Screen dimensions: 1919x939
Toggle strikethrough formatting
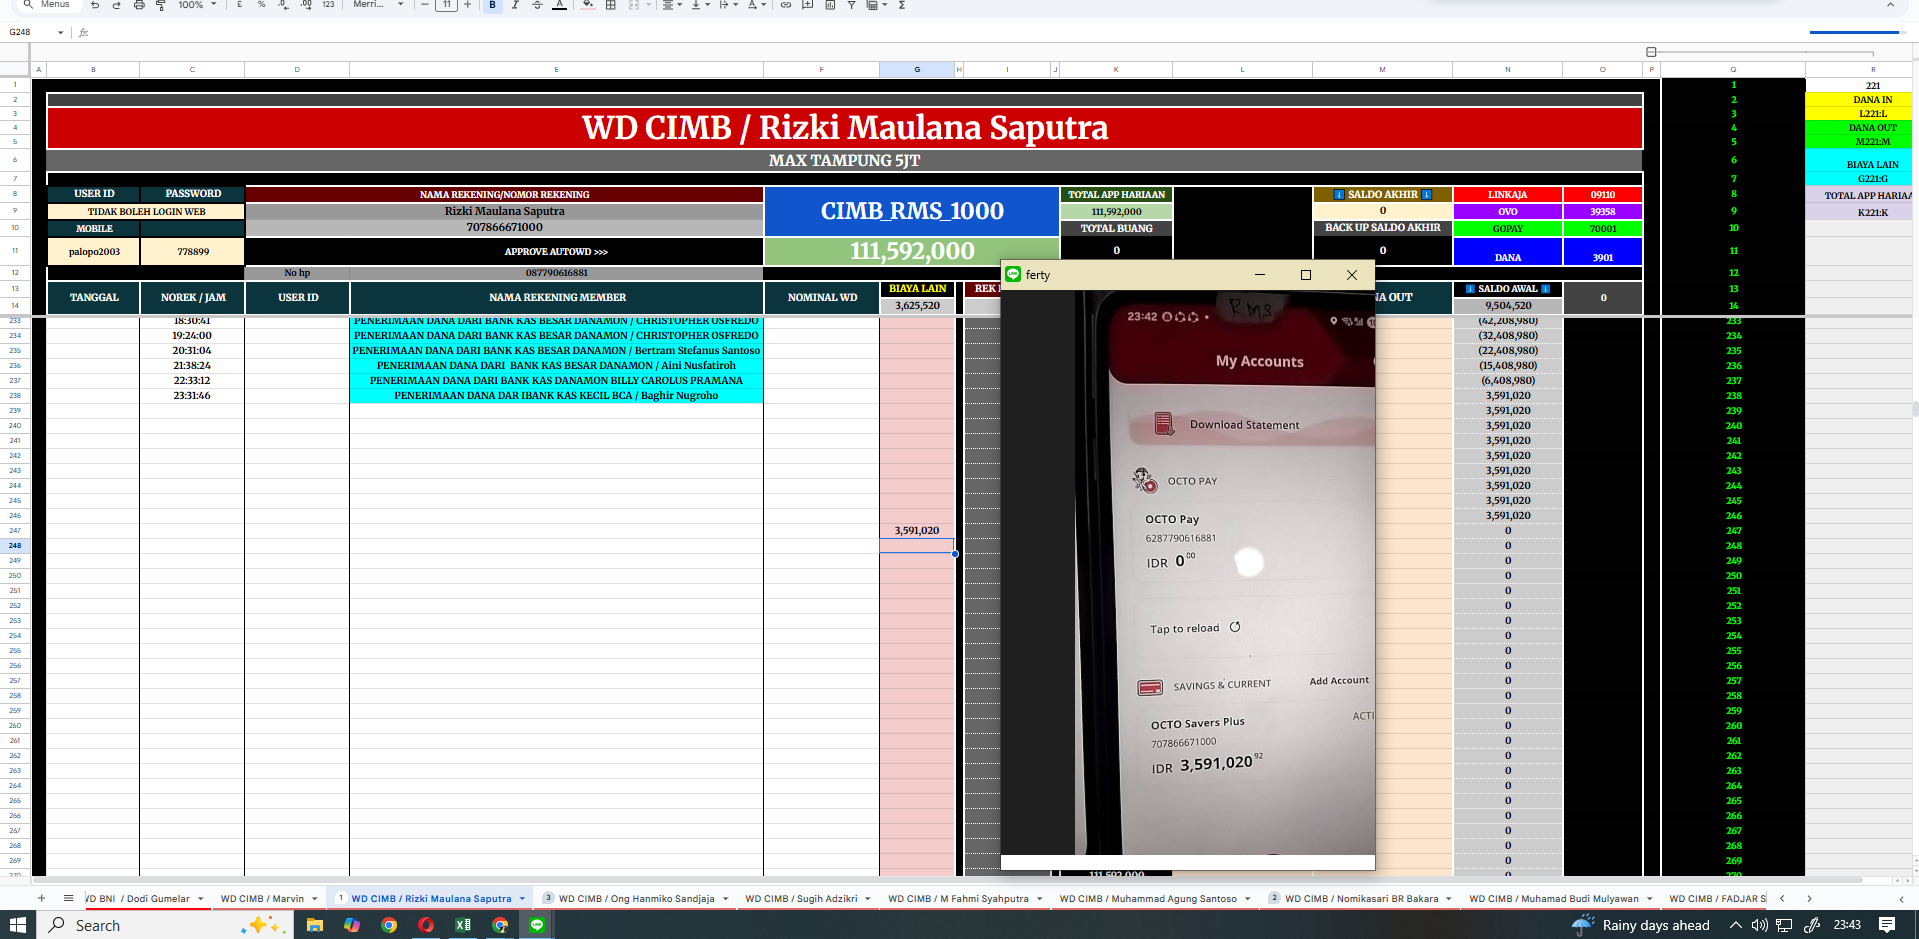(537, 5)
